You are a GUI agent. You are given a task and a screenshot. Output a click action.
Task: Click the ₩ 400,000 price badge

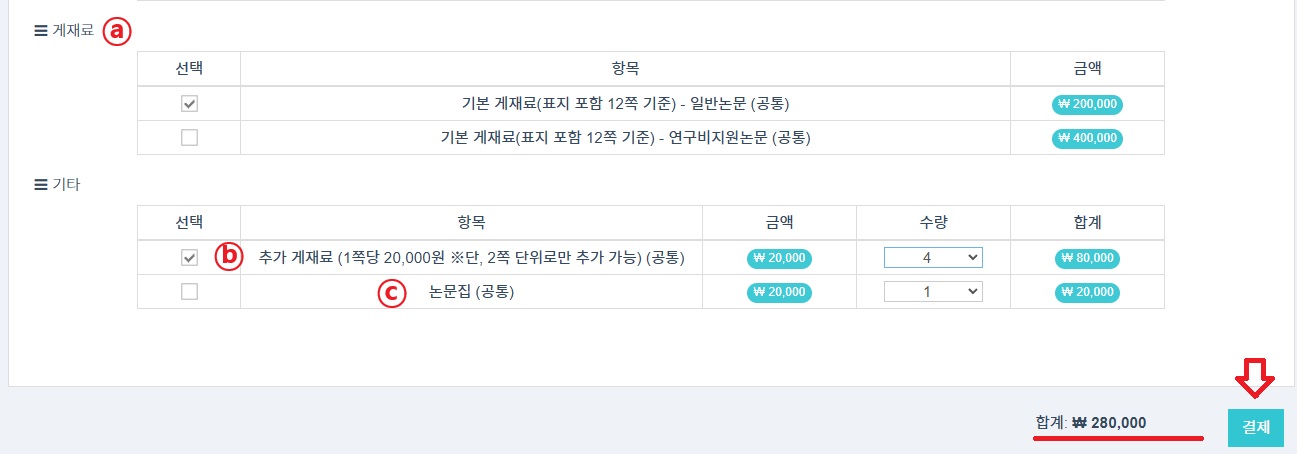[x=1087, y=138]
